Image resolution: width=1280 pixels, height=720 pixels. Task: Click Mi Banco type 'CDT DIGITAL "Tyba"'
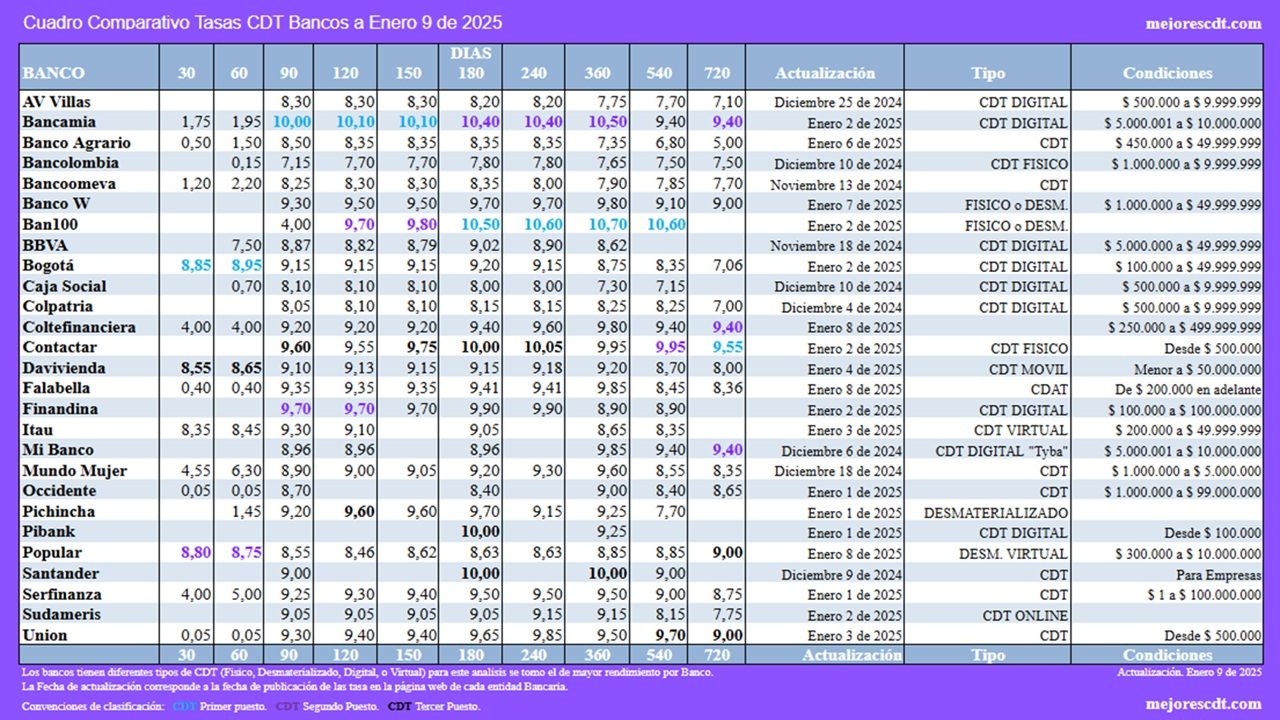[x=1002, y=451]
